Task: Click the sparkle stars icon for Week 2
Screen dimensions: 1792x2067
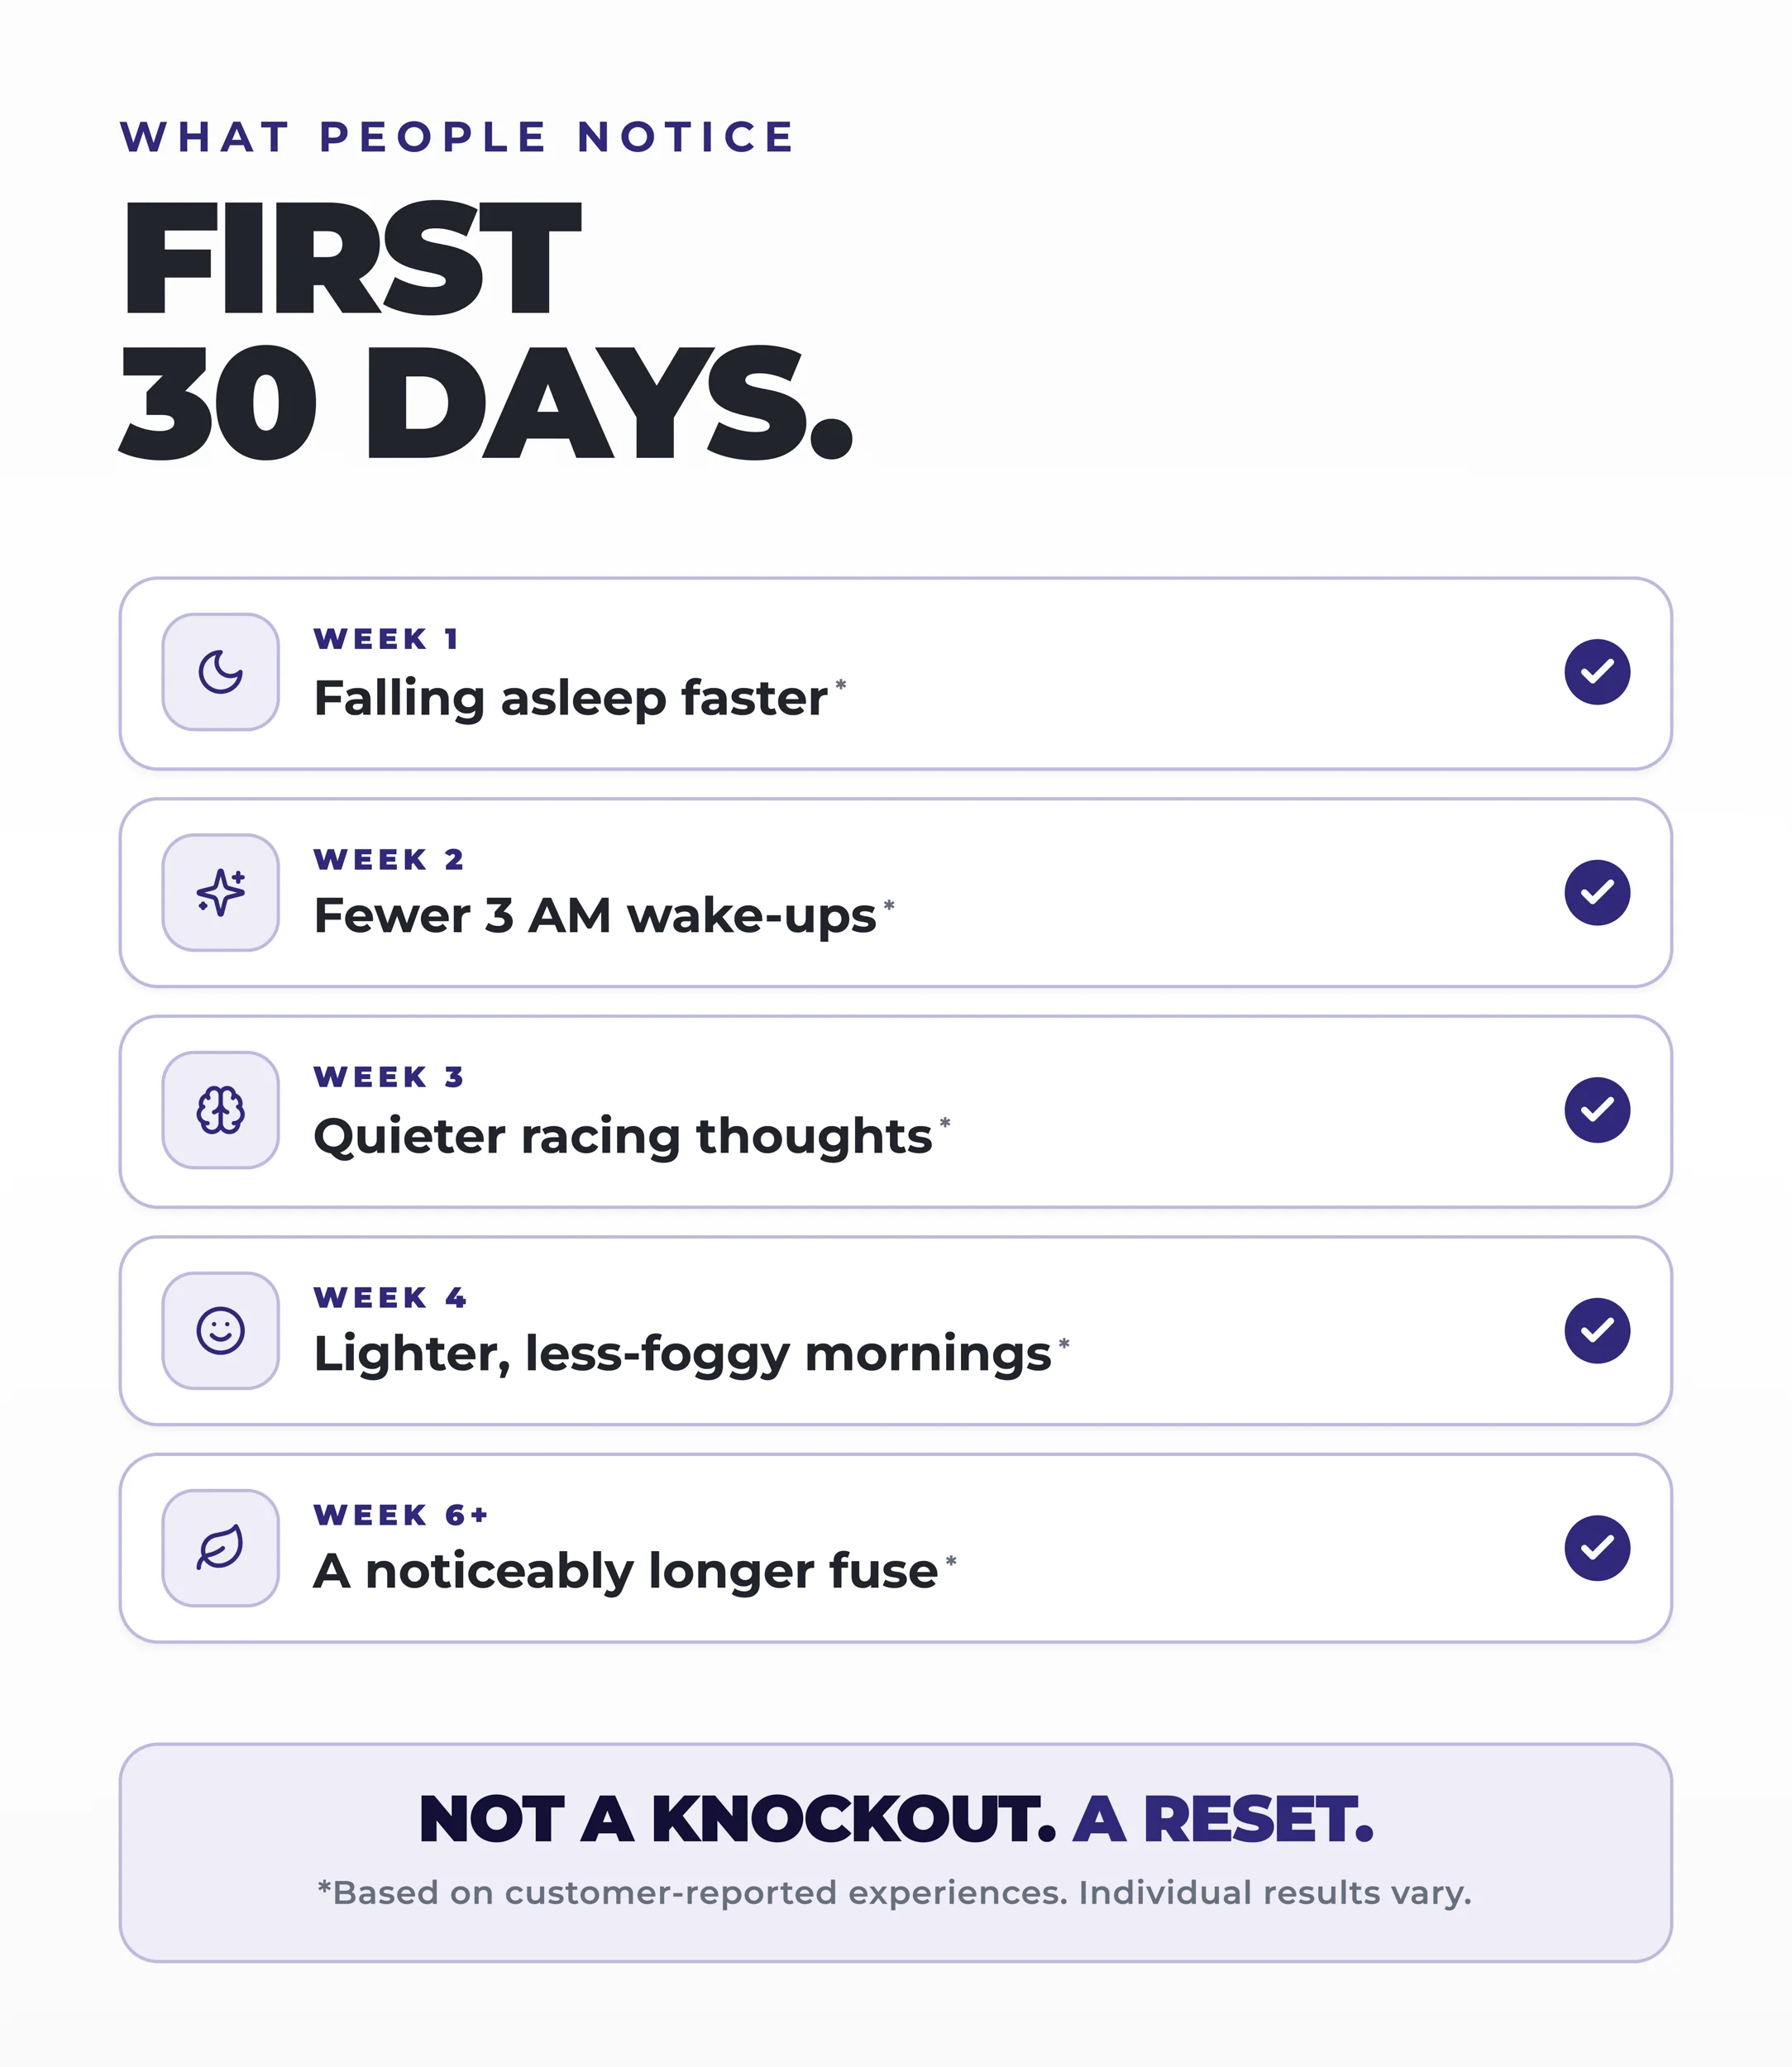Action: pyautogui.click(x=220, y=892)
